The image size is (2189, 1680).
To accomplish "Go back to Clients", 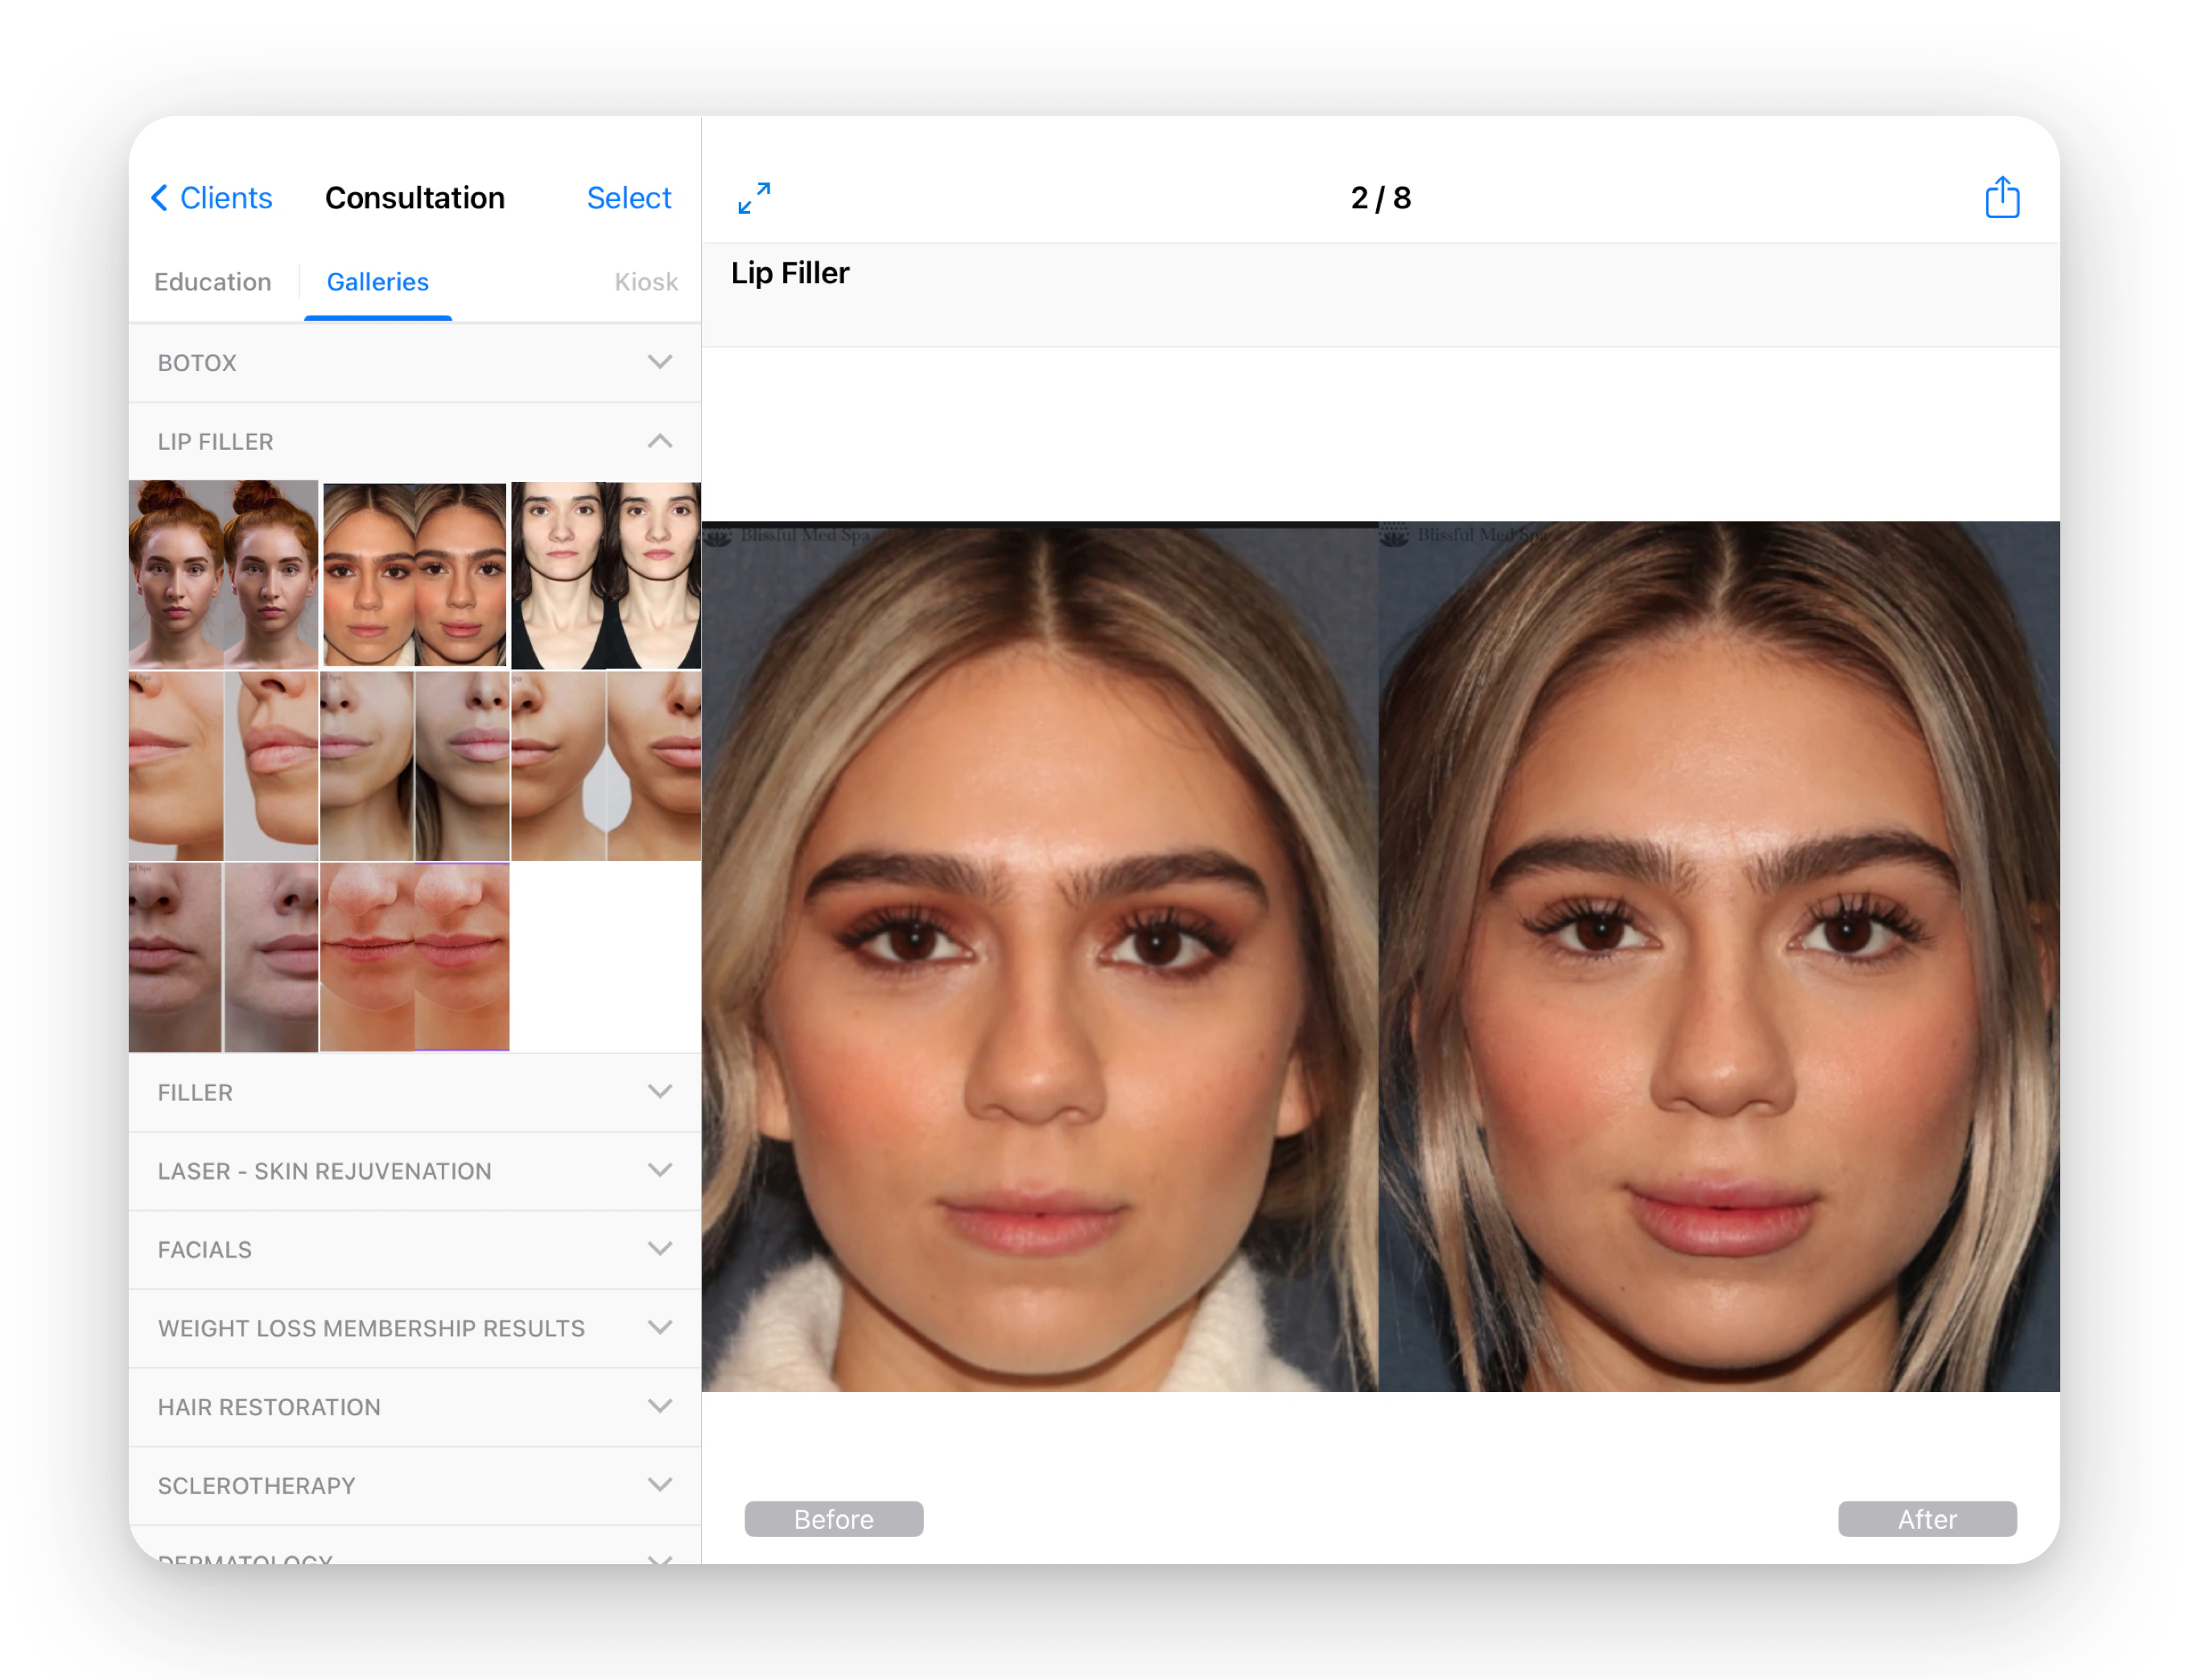I will [211, 198].
